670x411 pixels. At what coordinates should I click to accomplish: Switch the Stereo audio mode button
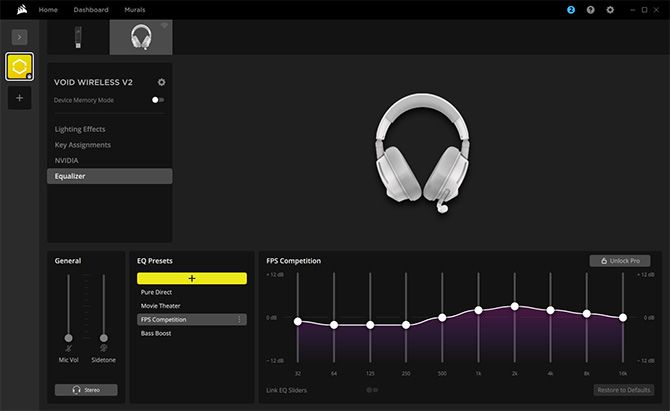point(86,390)
